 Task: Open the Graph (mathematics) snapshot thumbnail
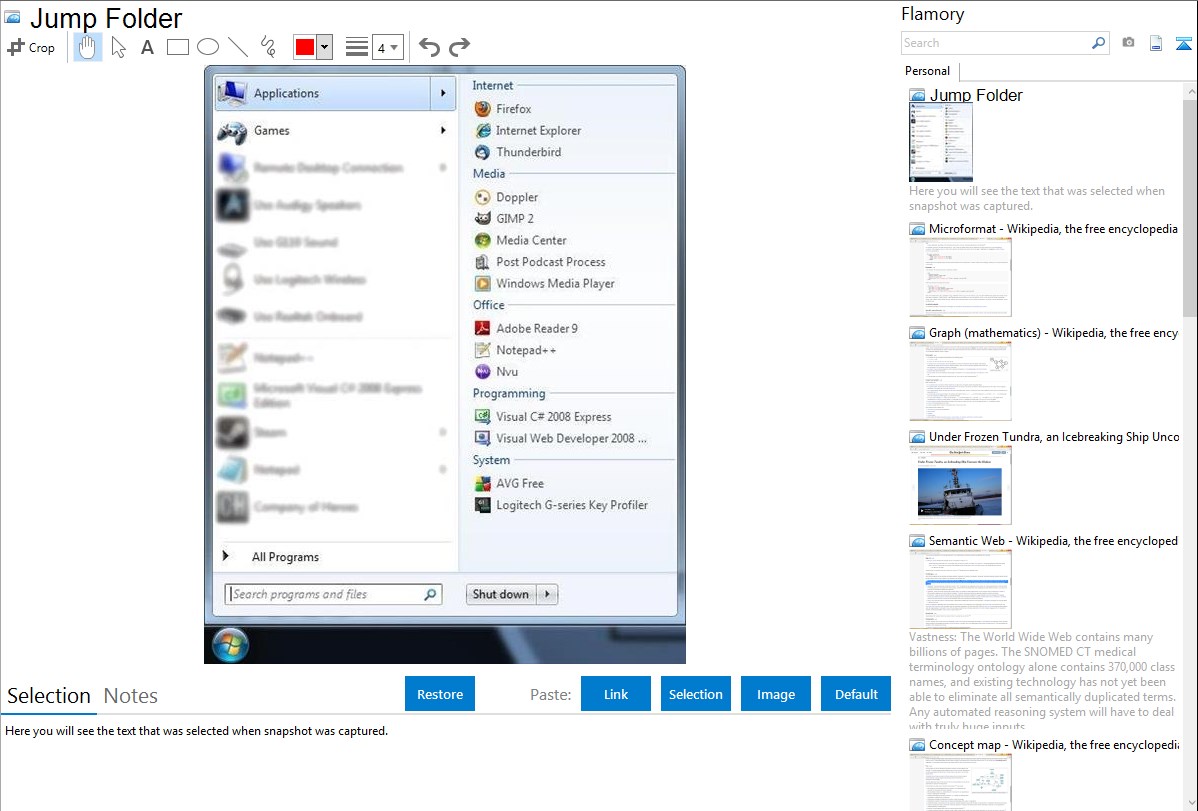coord(960,381)
